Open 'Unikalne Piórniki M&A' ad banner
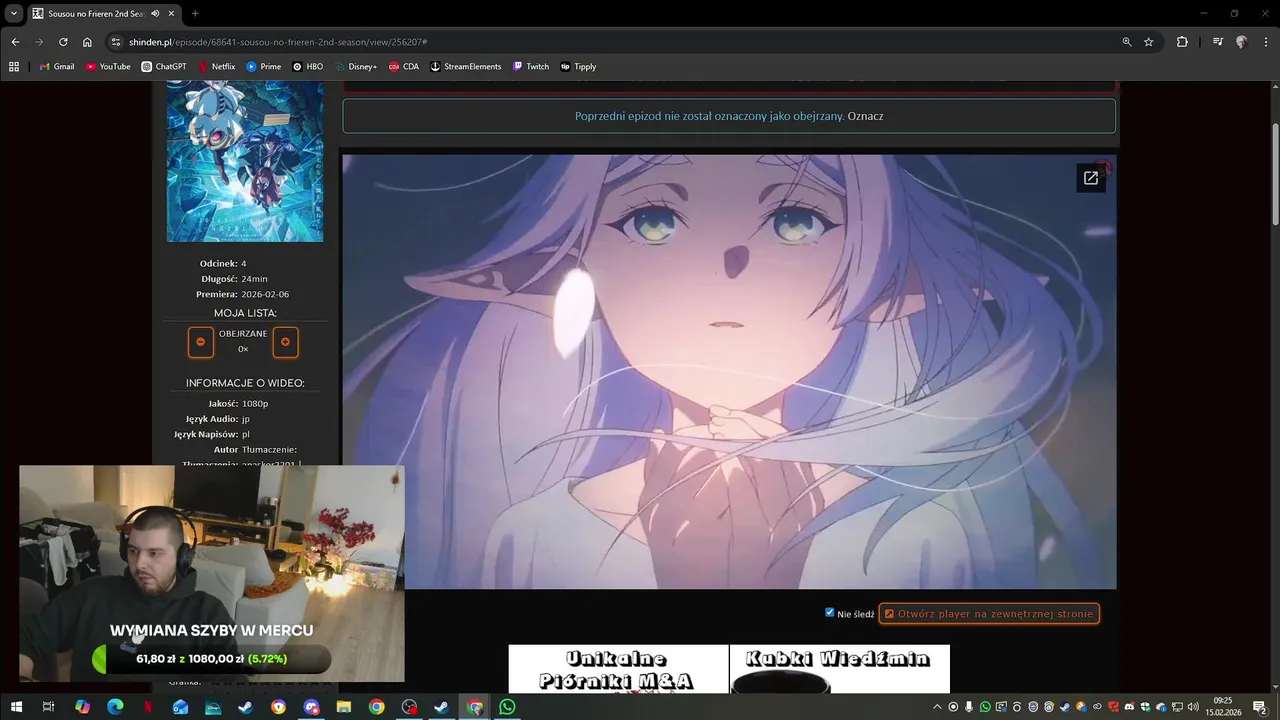Image resolution: width=1280 pixels, height=720 pixels. pos(618,669)
